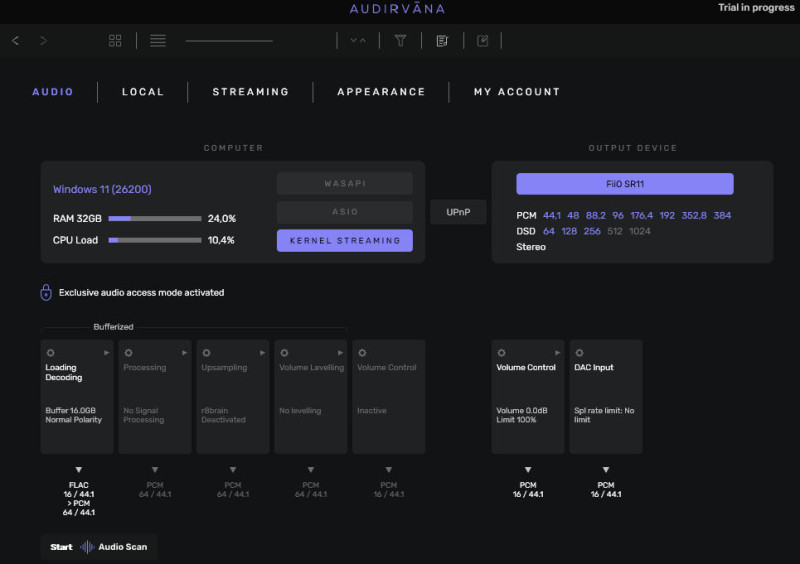Image resolution: width=800 pixels, height=564 pixels.
Task: Choose the FiiO SR11 output device
Action: 625,184
